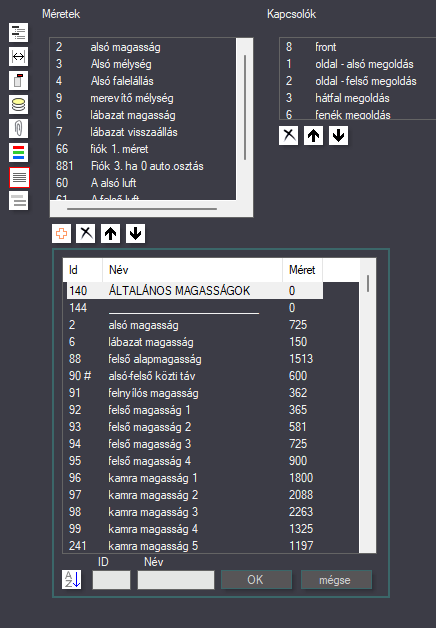This screenshot has width=436, height=628.
Task: Confirm with the OK button
Action: 256,580
